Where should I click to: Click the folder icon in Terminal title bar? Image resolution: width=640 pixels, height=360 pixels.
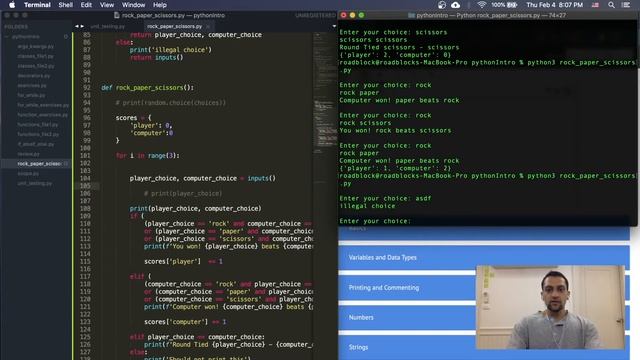411,15
